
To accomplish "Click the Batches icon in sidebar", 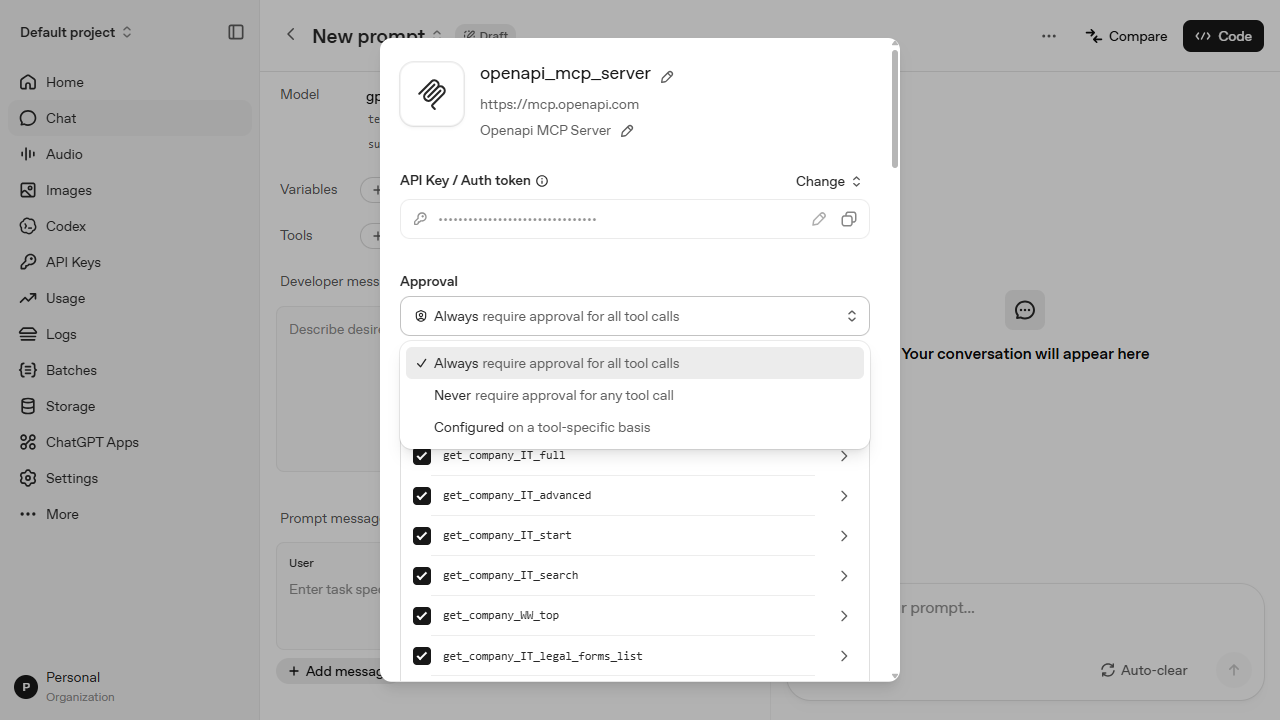I will (x=28, y=370).
